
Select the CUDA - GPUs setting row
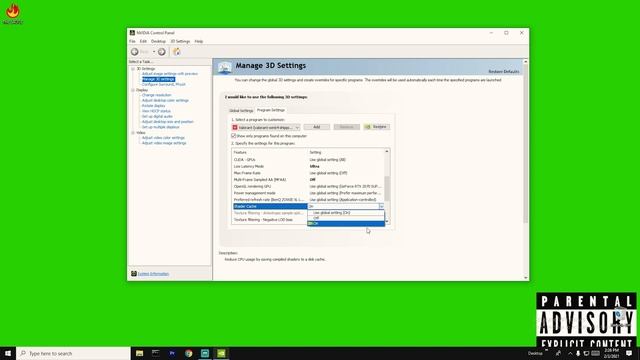[308, 160]
